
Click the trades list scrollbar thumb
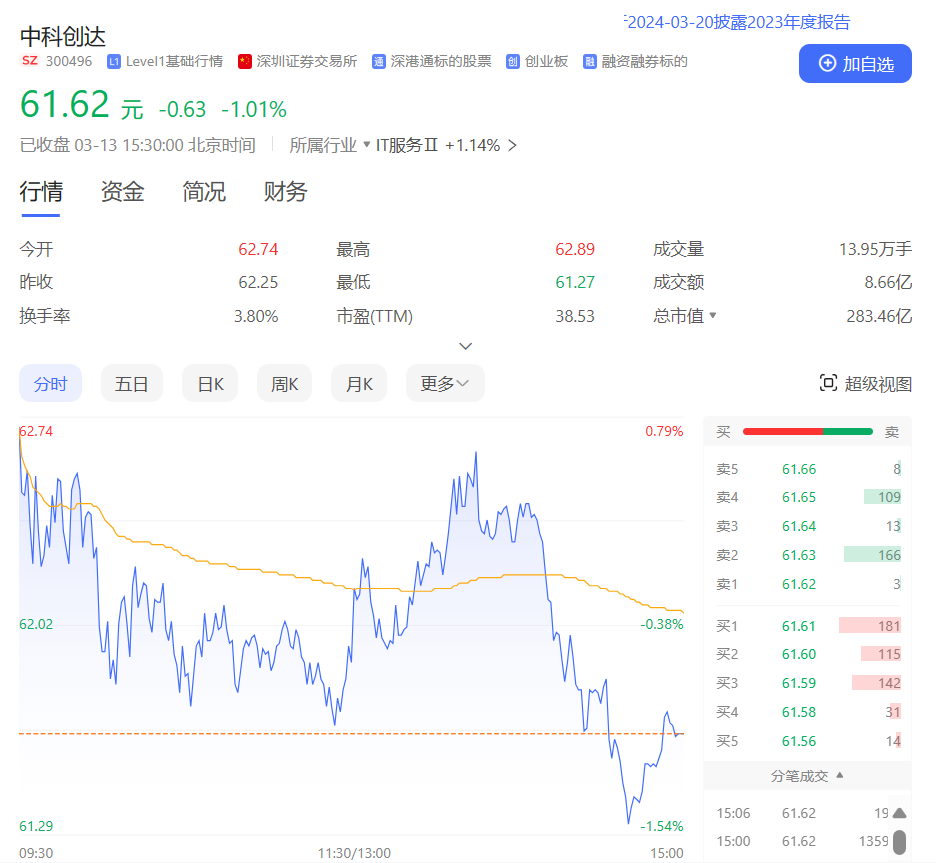point(899,842)
